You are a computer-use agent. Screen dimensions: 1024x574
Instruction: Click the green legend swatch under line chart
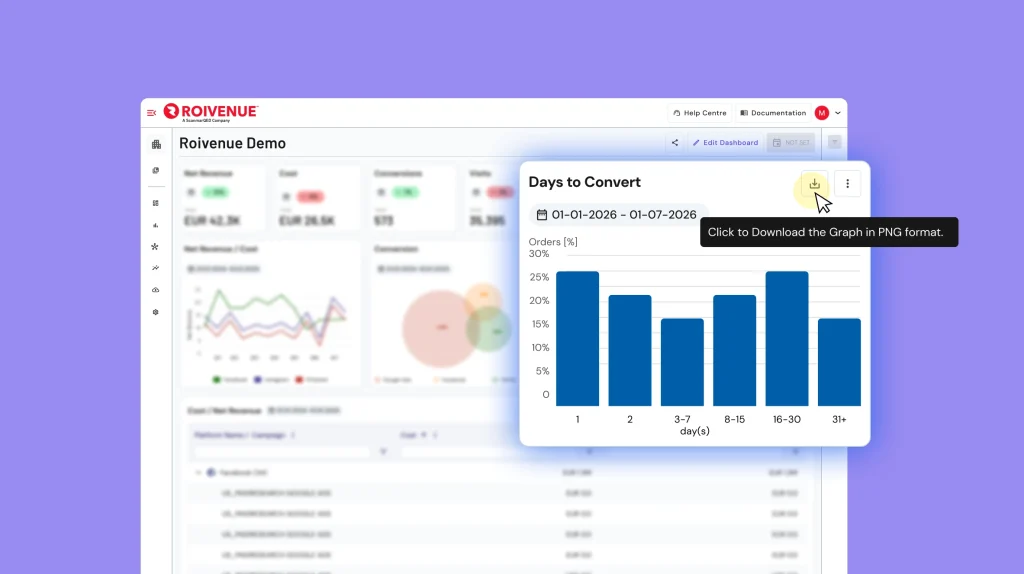(217, 379)
